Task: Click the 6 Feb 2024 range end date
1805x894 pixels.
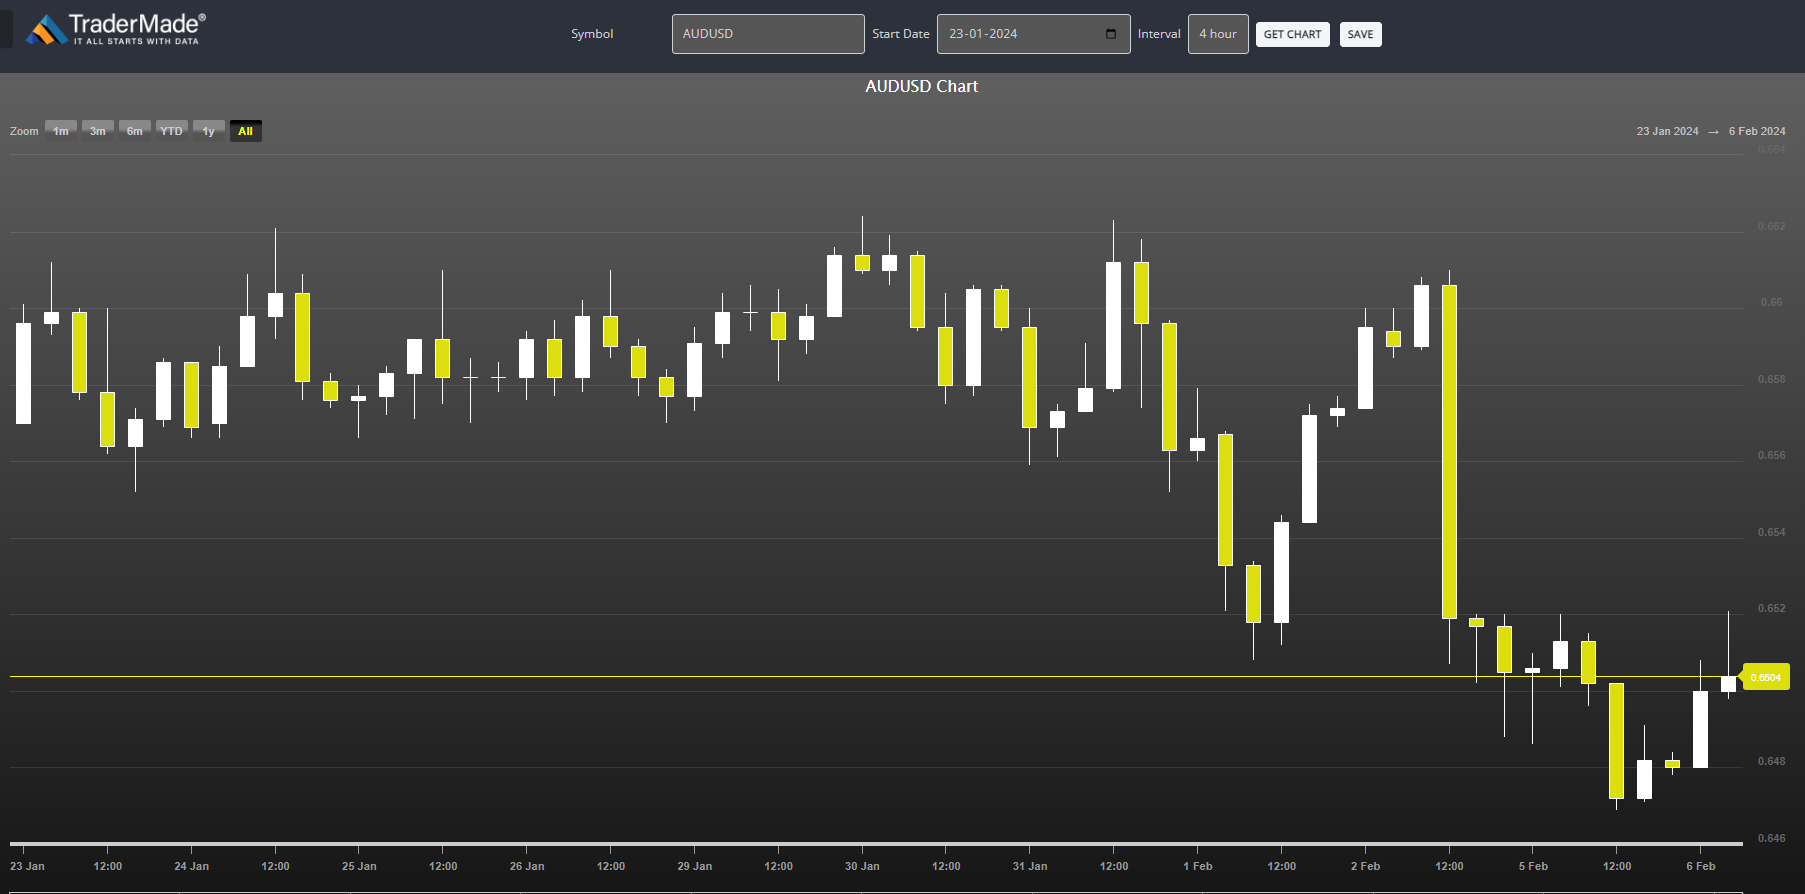Action: point(1757,131)
